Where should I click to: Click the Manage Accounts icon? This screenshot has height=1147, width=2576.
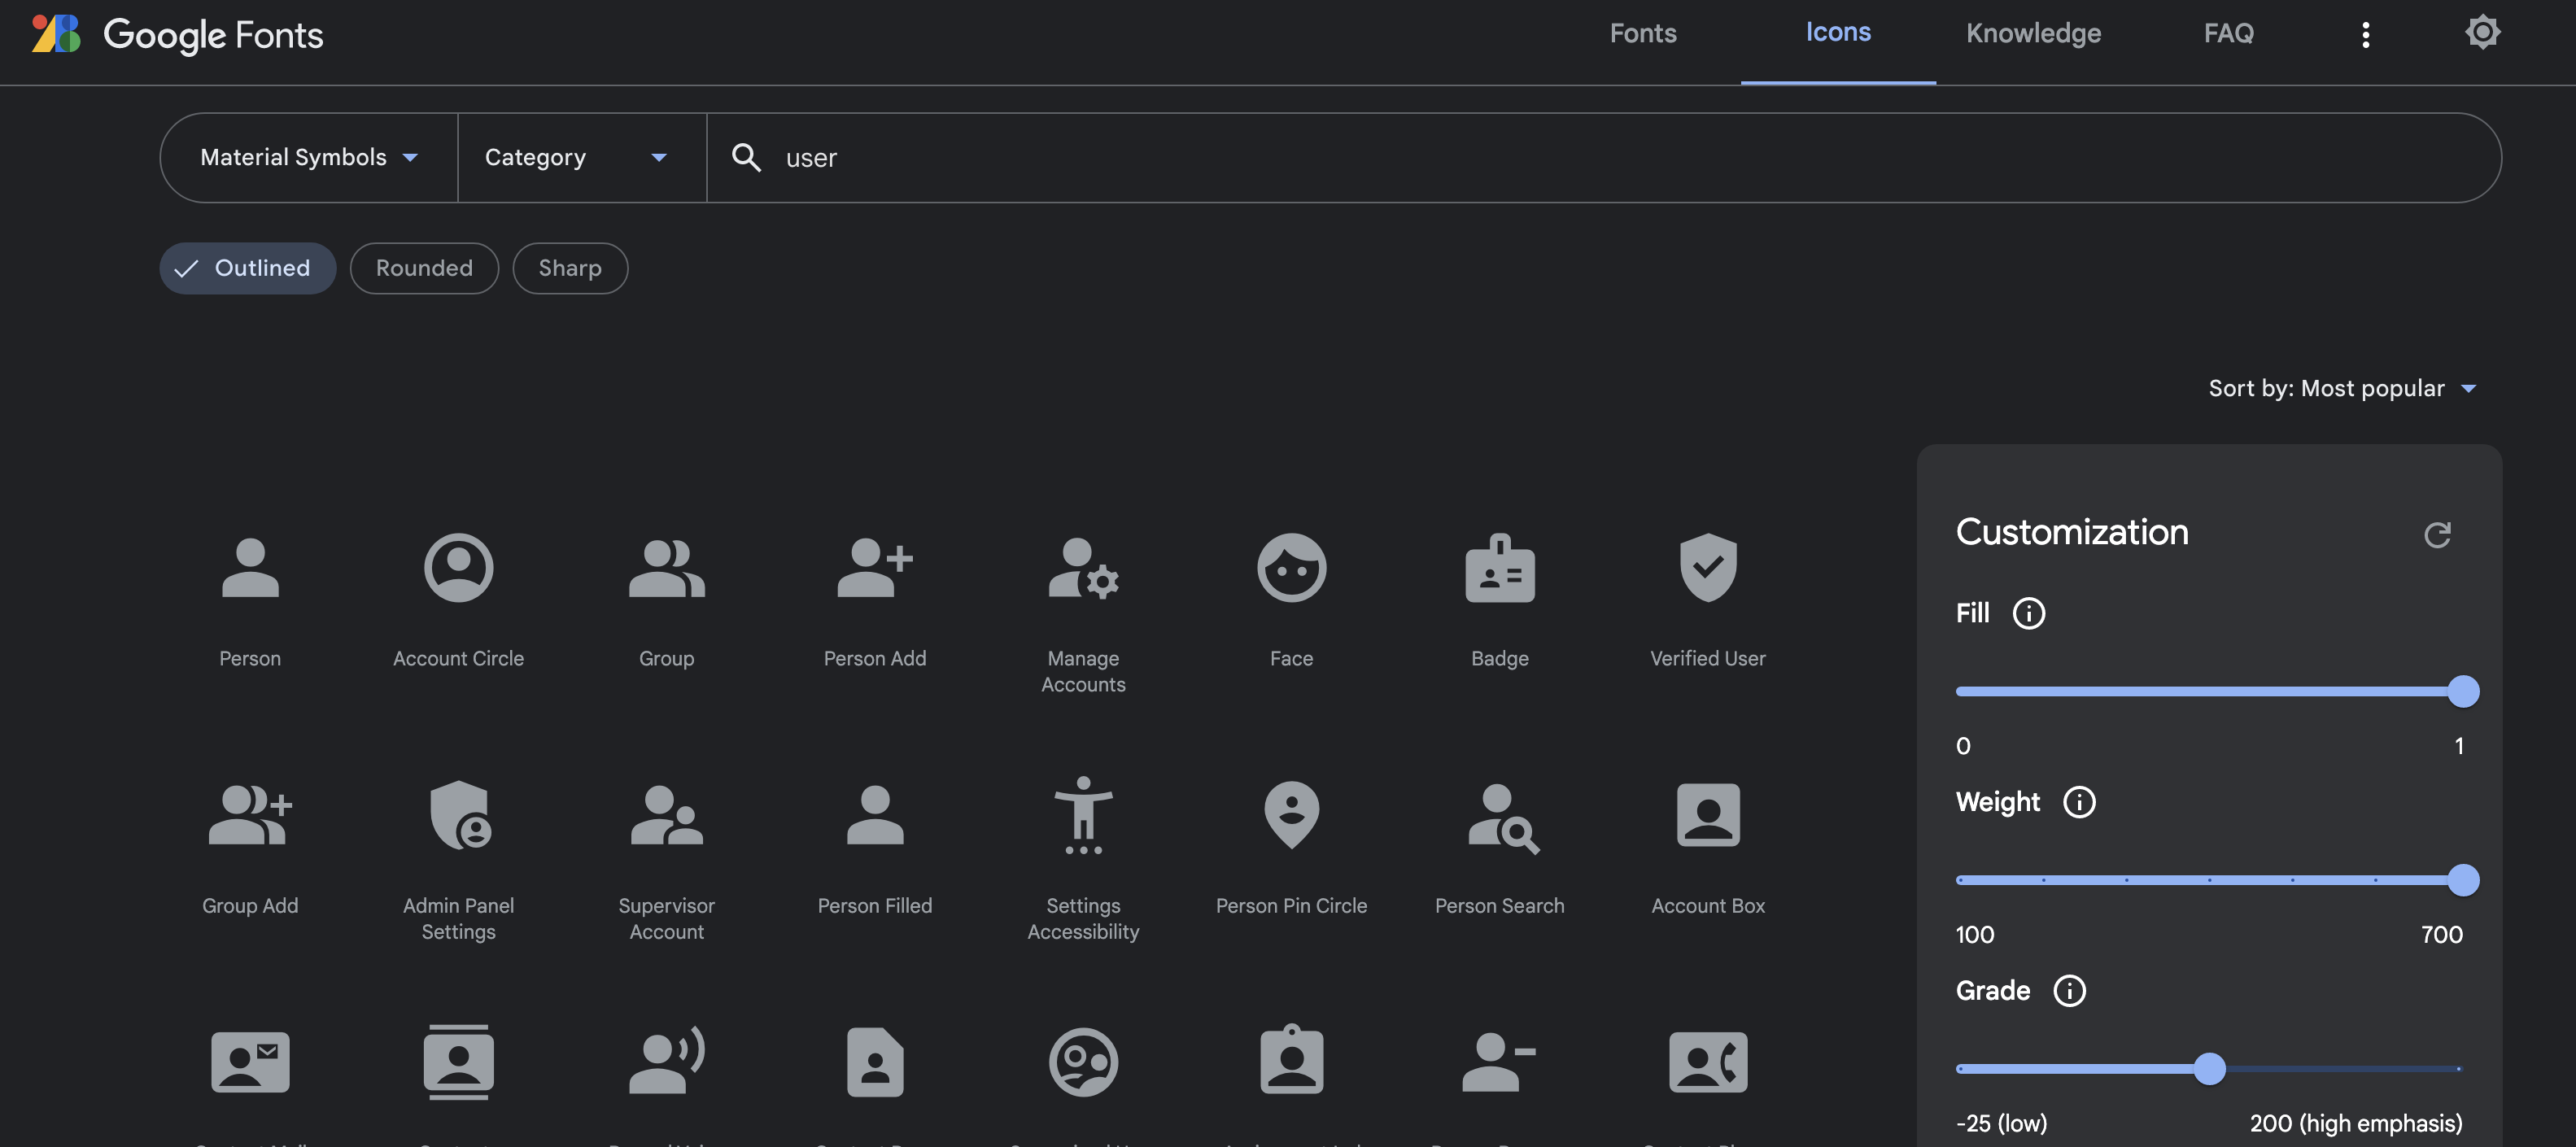coord(1083,568)
